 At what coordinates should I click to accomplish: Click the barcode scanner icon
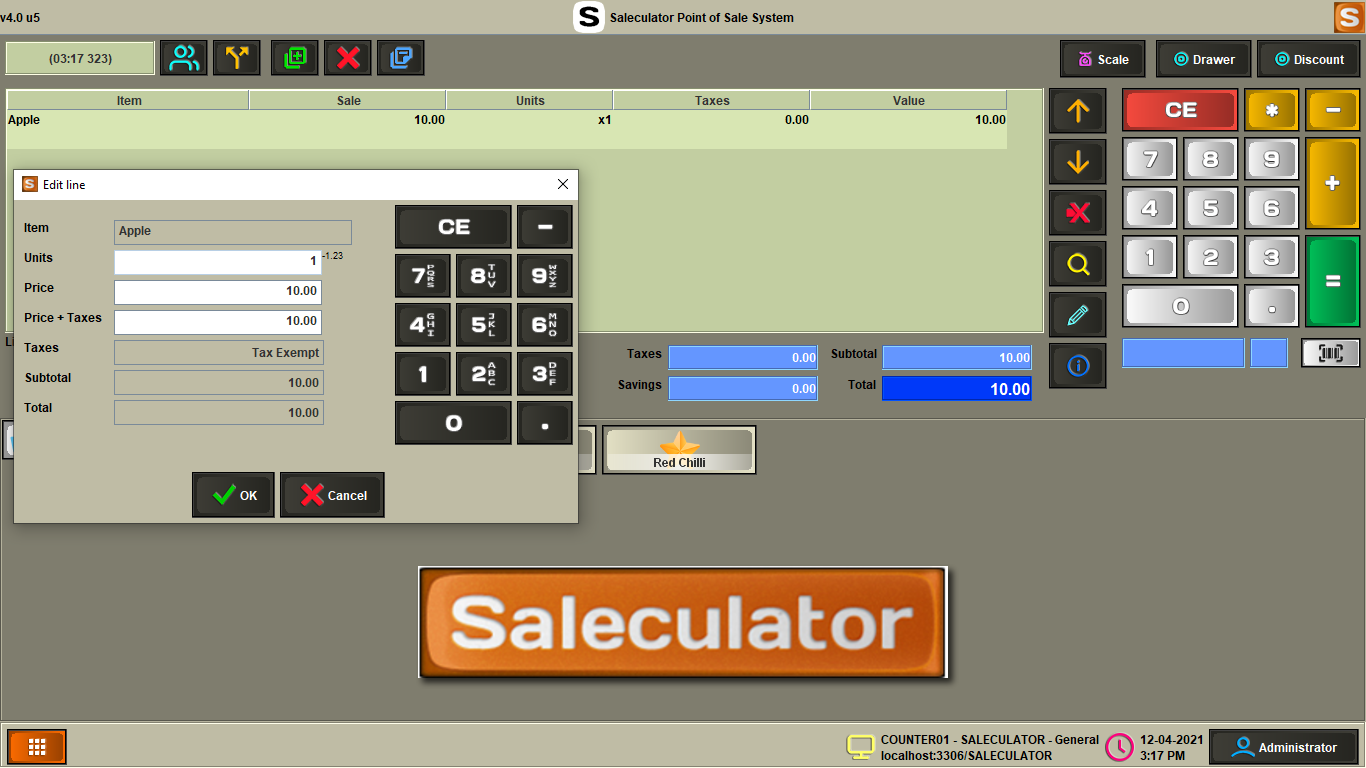(1331, 353)
